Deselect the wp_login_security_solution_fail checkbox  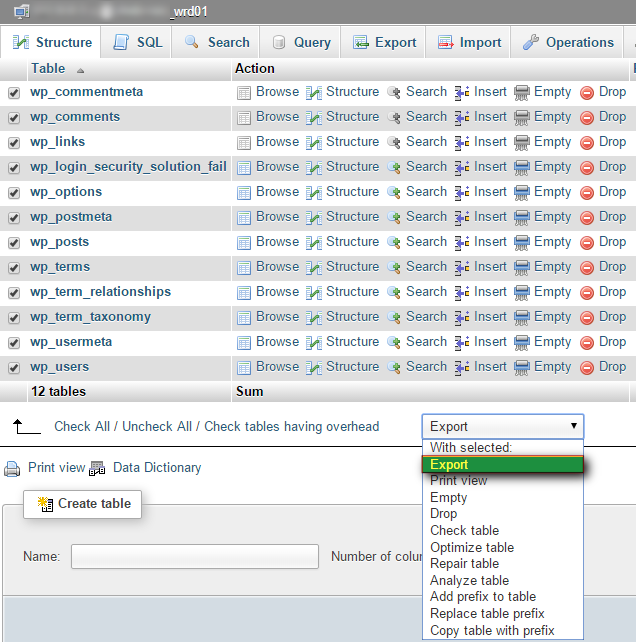[14, 167]
